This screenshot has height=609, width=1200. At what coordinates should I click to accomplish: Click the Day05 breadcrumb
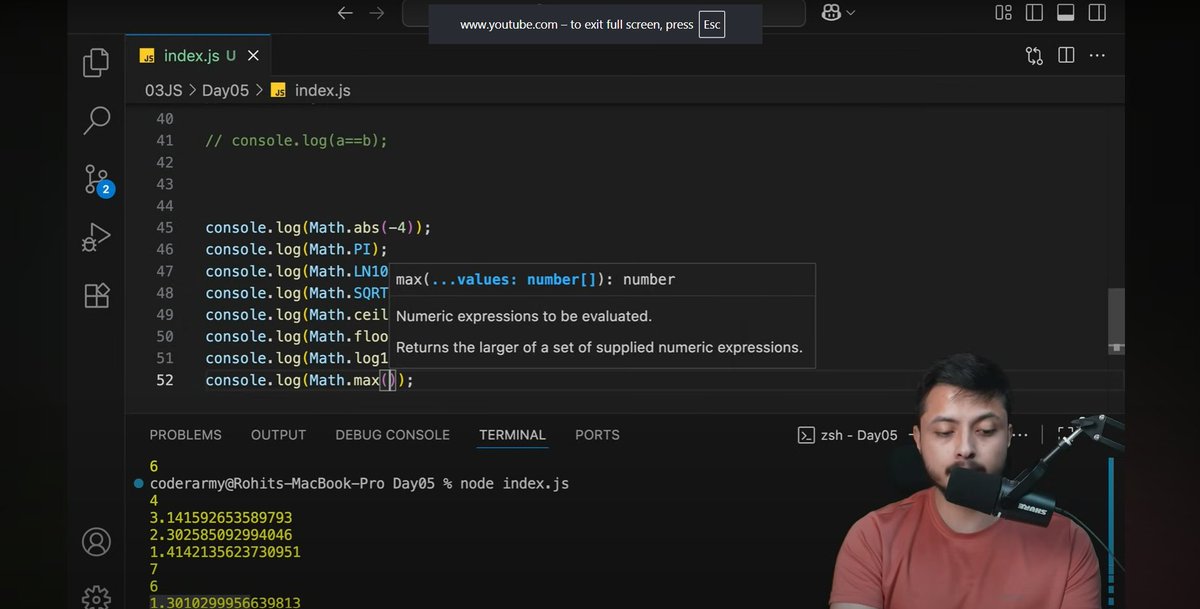click(225, 90)
